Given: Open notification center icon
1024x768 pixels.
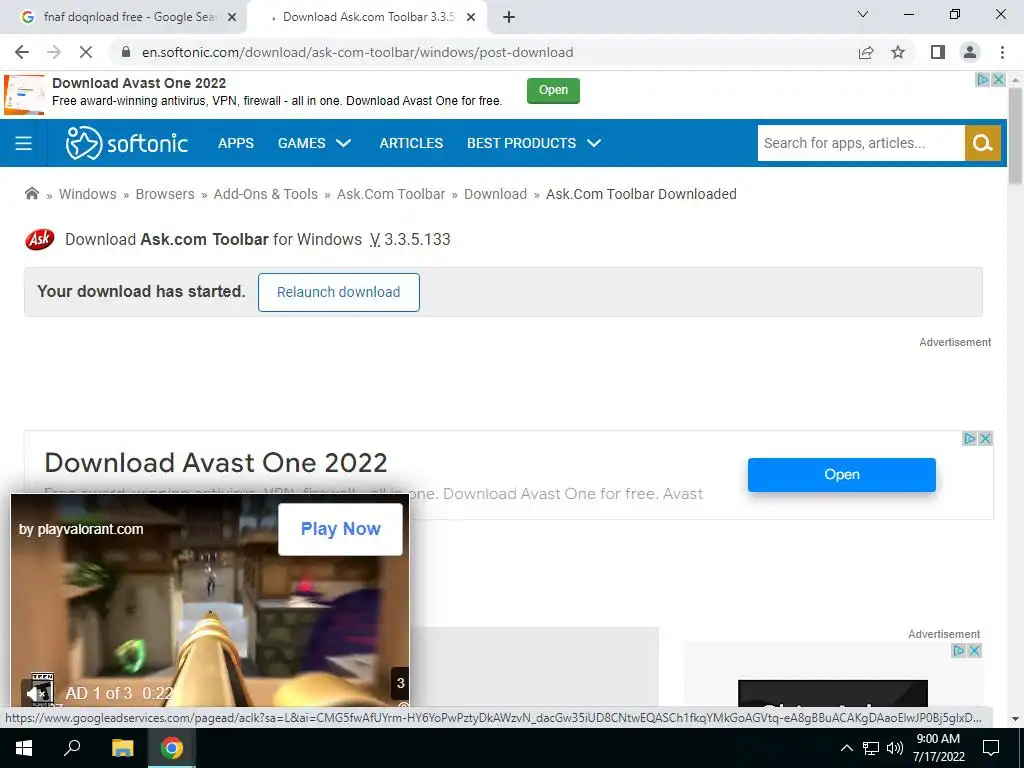Looking at the screenshot, I should coord(991,748).
